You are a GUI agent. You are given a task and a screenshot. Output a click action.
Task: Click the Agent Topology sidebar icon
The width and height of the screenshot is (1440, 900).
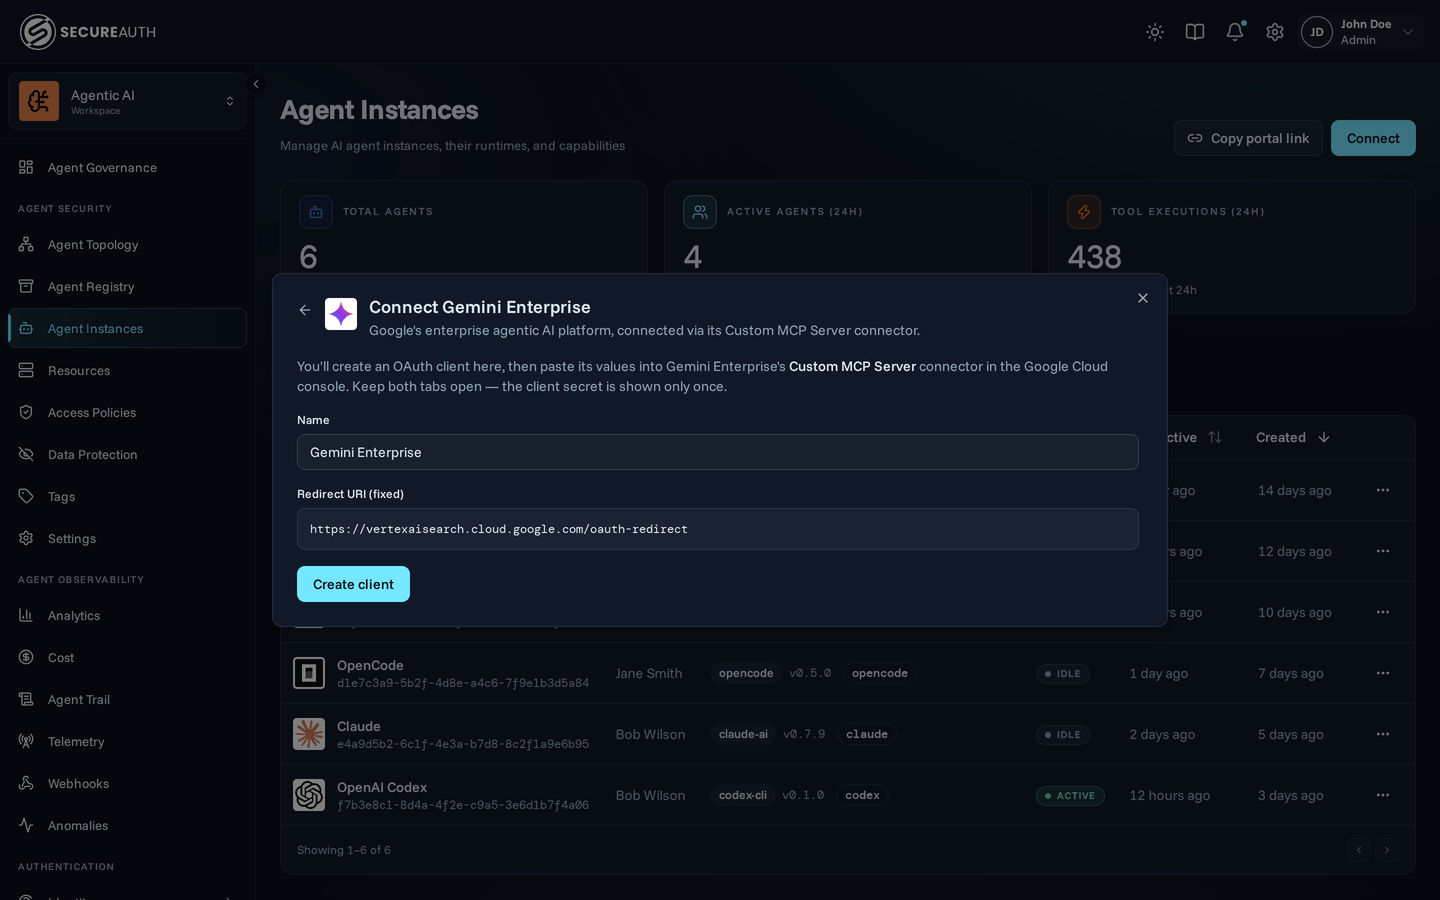pyautogui.click(x=26, y=244)
